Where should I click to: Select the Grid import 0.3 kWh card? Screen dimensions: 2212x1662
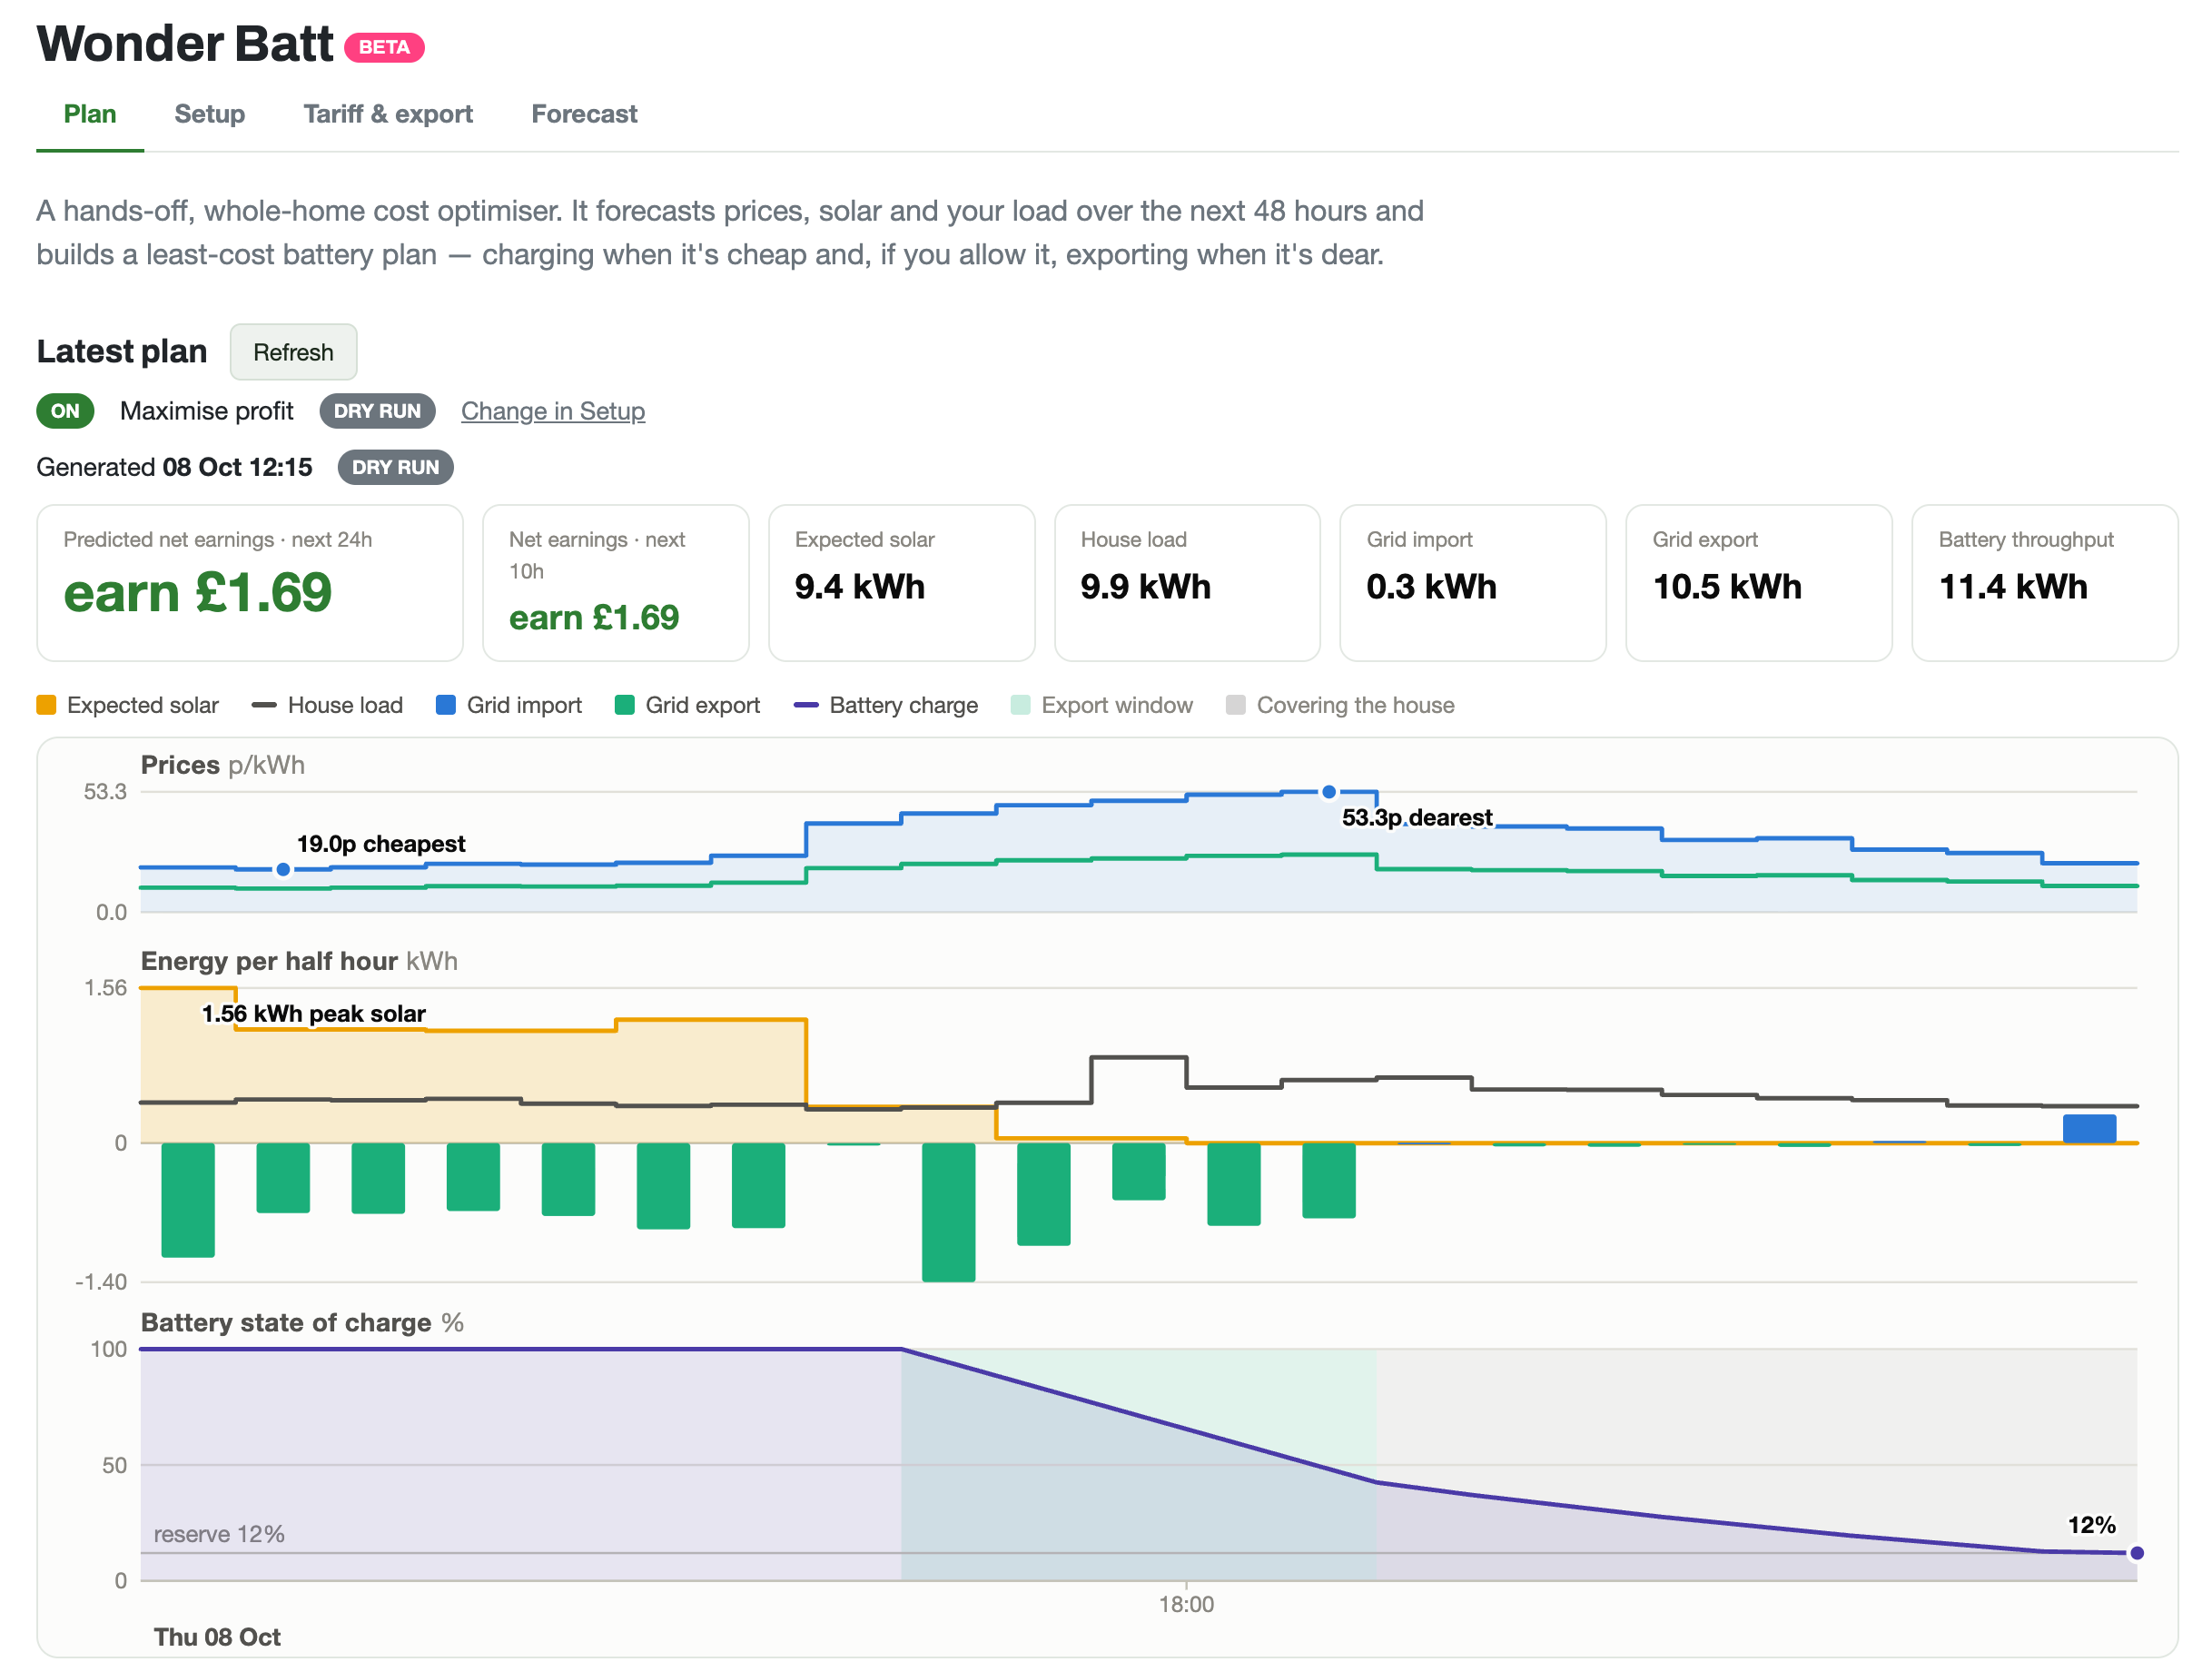(1473, 583)
